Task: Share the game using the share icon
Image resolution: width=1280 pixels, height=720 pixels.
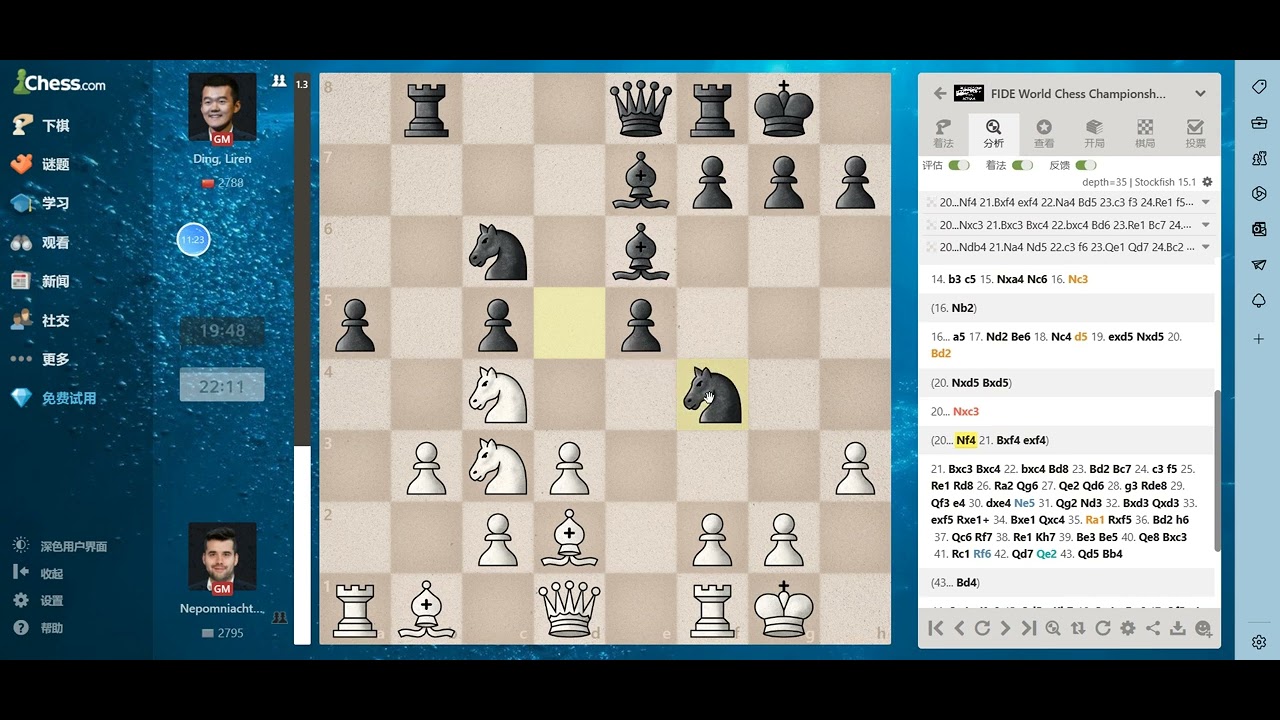Action: 1153,628
